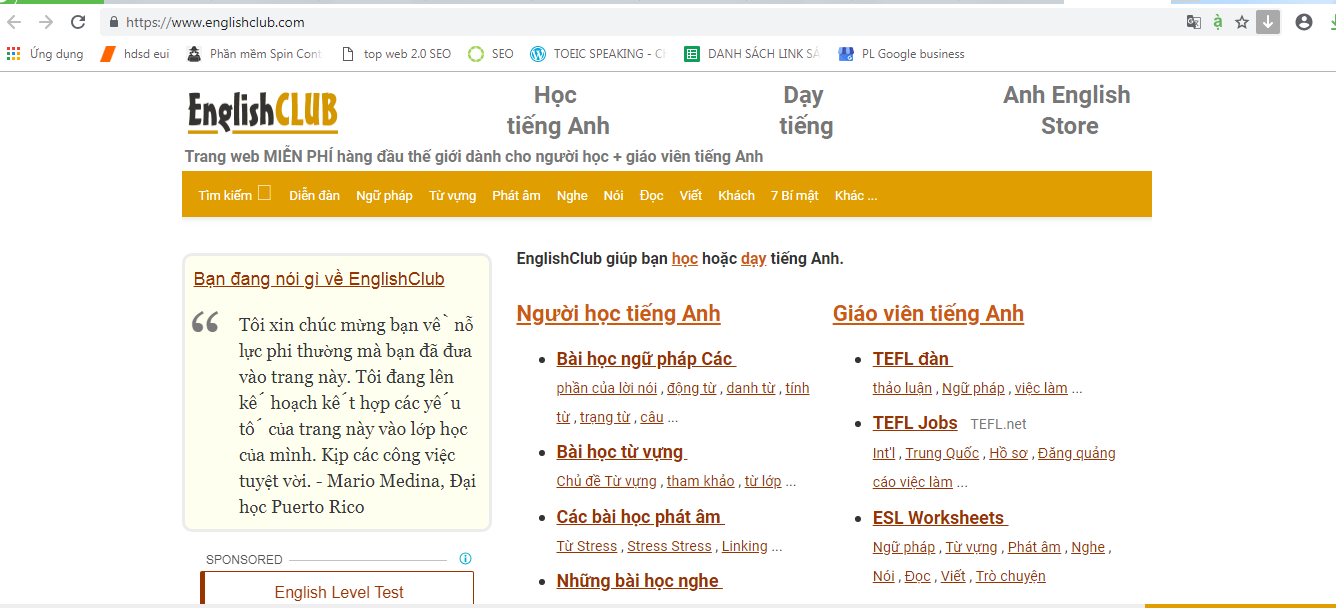Bookmark this page with the star icon
This screenshot has height=608, width=1336.
pyautogui.click(x=1242, y=22)
